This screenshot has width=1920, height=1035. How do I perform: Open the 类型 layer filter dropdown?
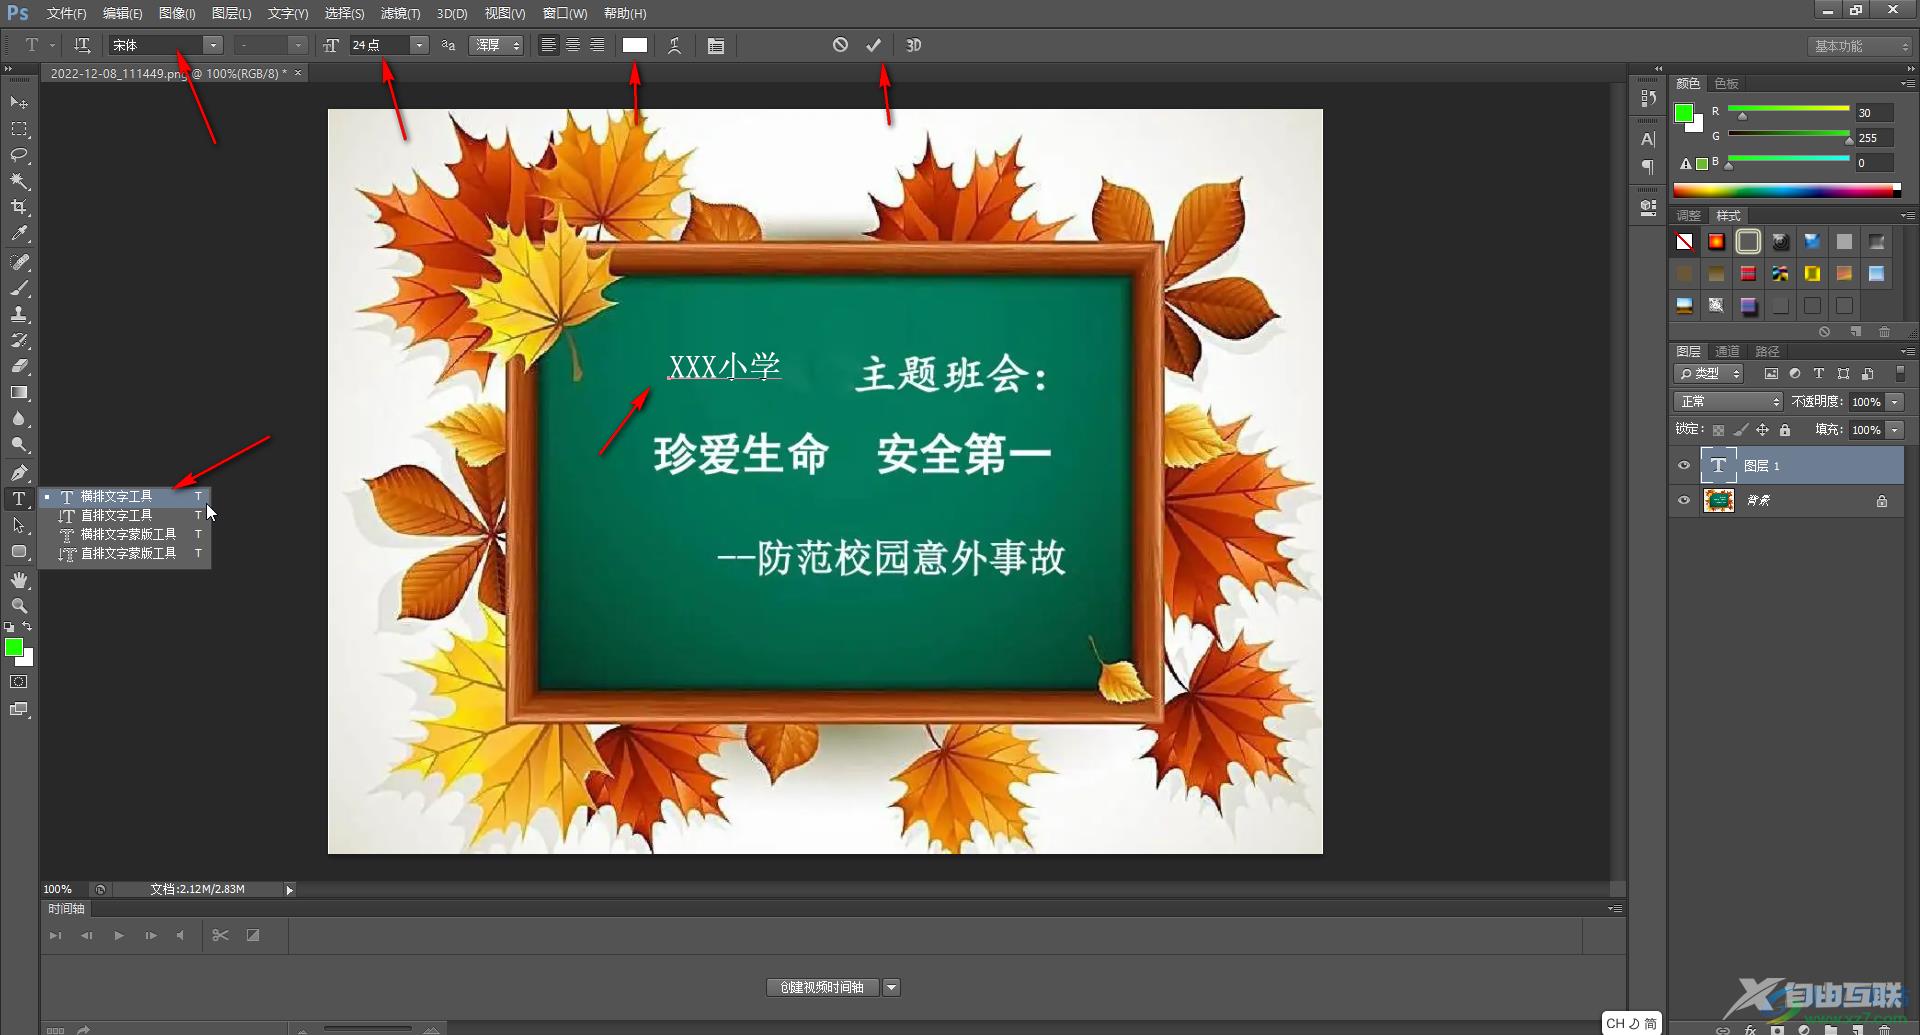1709,373
